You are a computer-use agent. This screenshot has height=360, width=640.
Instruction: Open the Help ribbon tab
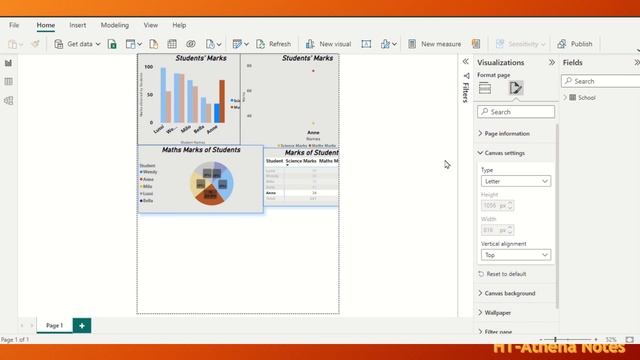[x=179, y=25]
